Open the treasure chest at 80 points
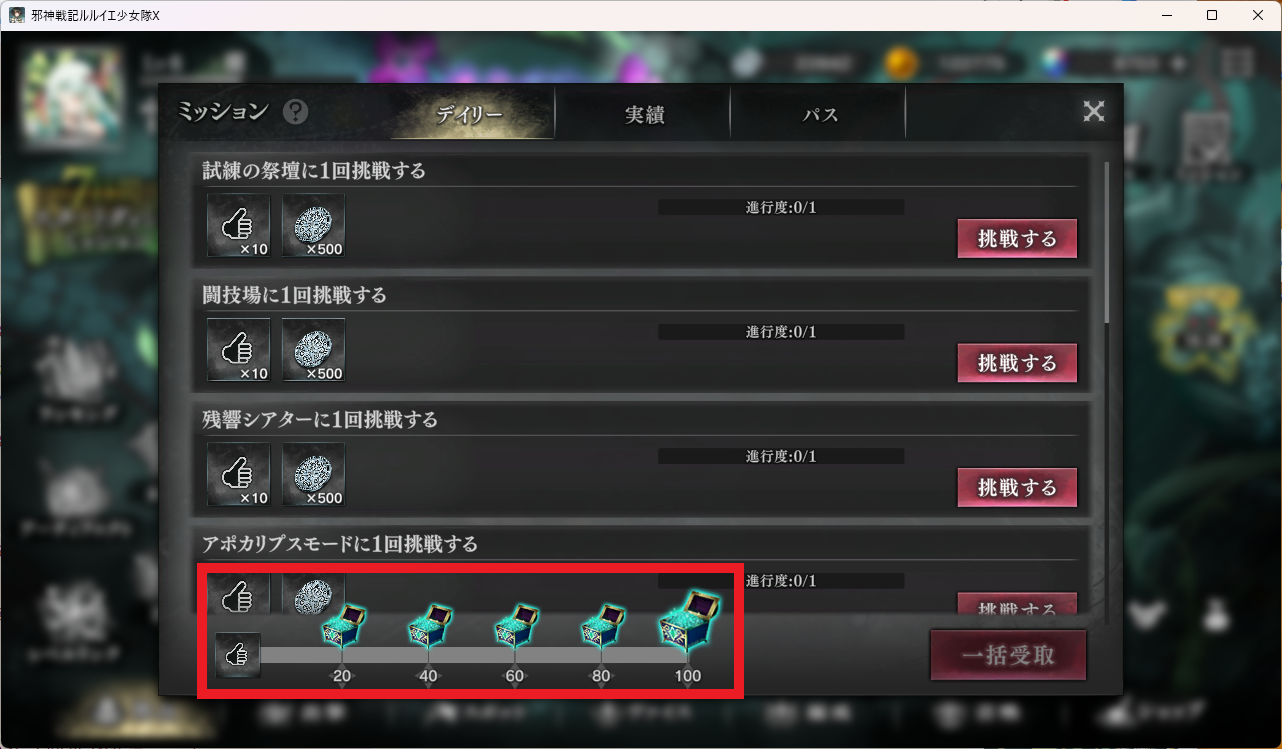 (x=602, y=627)
